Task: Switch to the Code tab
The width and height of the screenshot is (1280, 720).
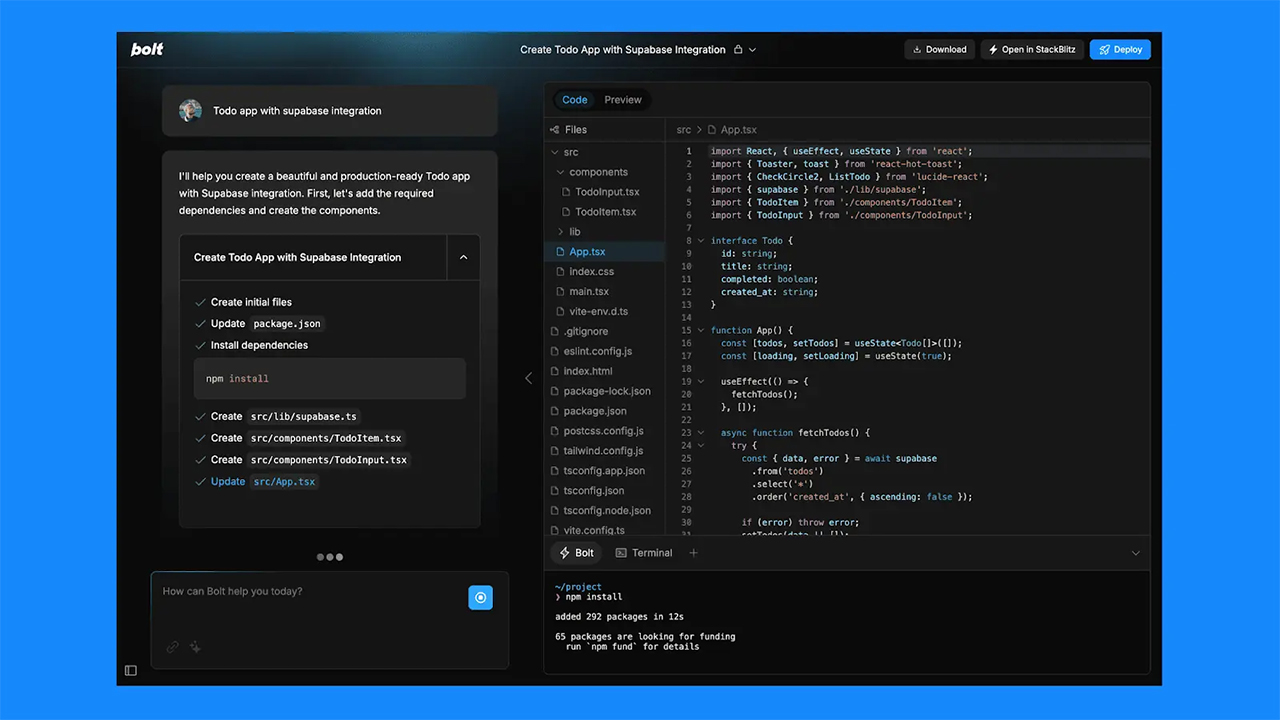Action: tap(575, 99)
